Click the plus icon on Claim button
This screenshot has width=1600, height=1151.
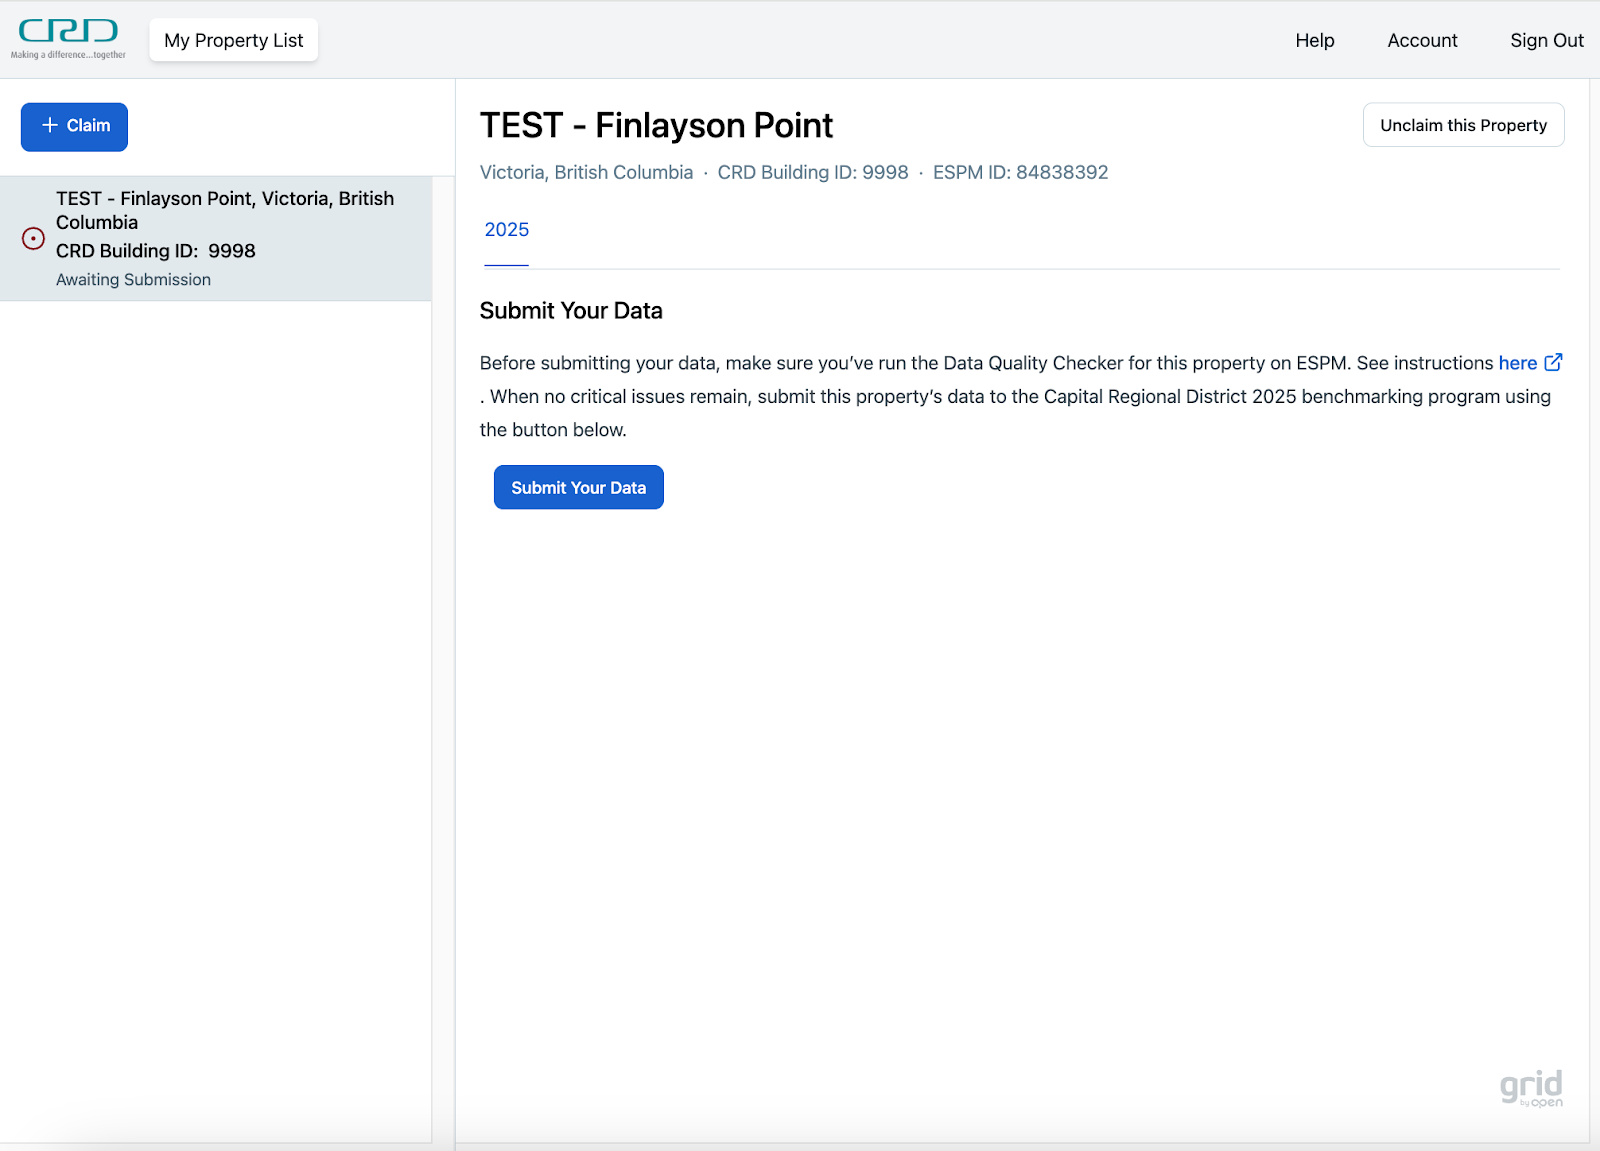coord(50,126)
